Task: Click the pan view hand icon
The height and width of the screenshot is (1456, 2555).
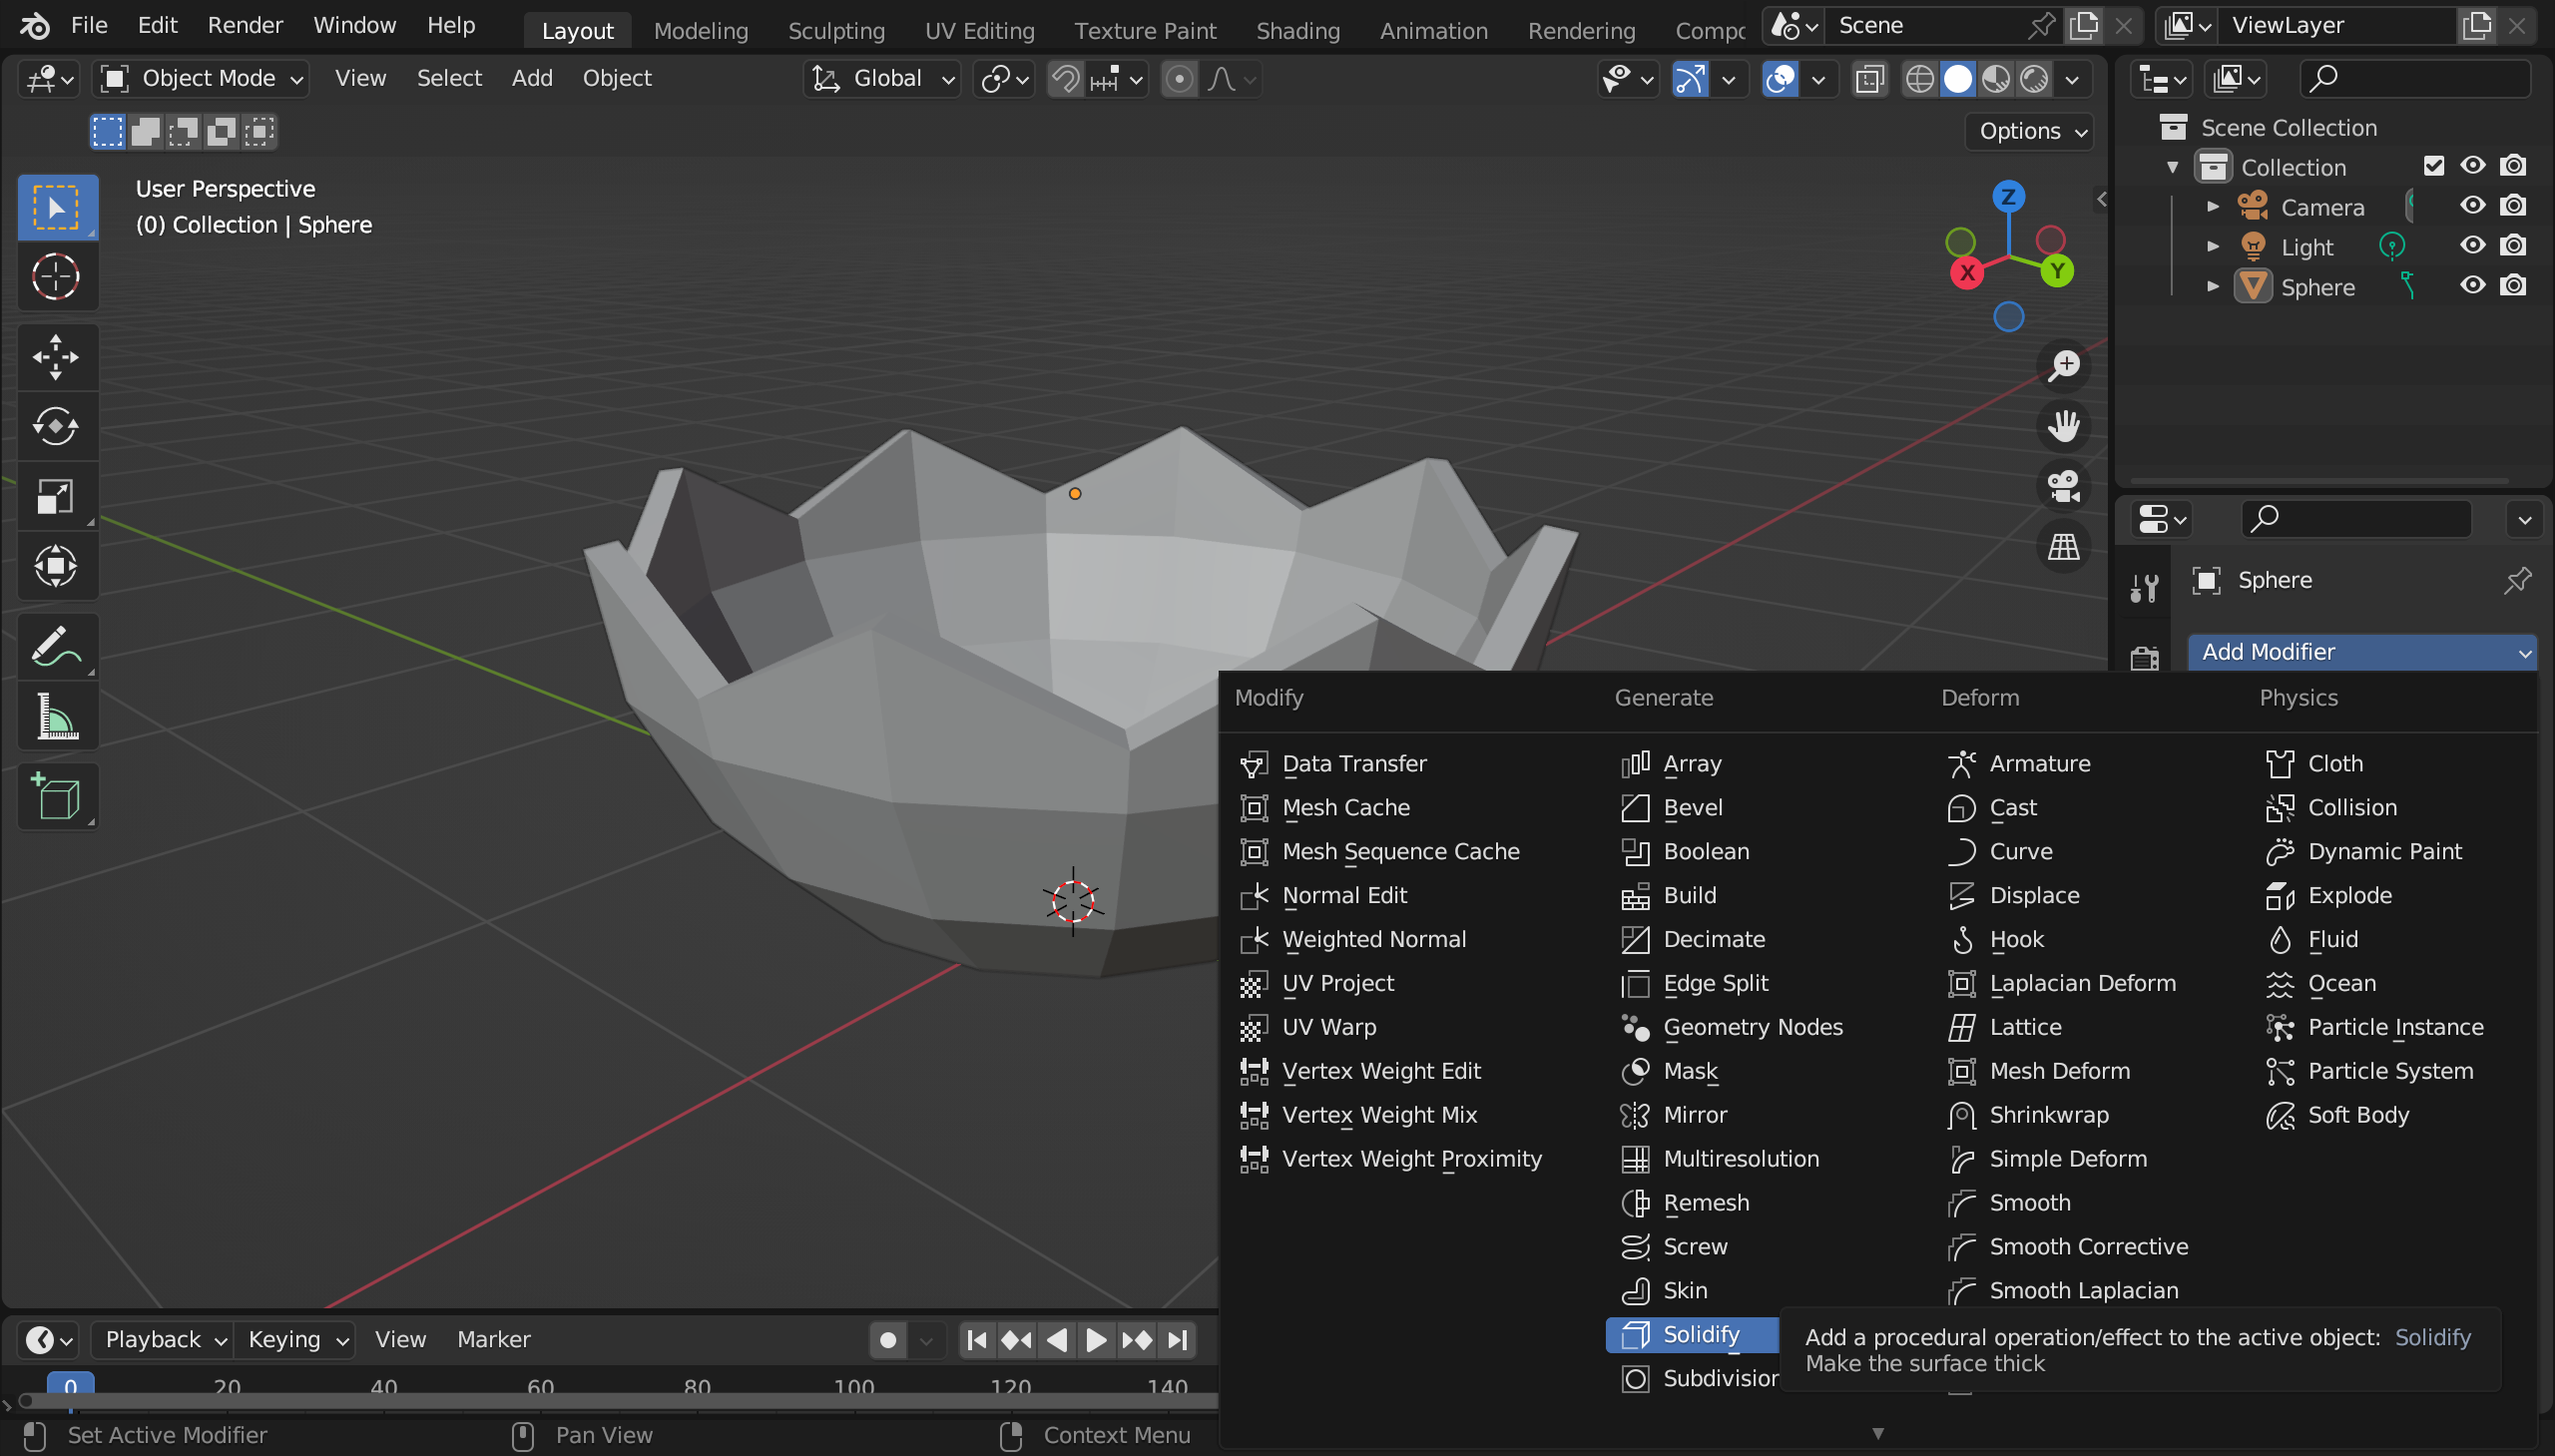Action: click(x=2063, y=426)
